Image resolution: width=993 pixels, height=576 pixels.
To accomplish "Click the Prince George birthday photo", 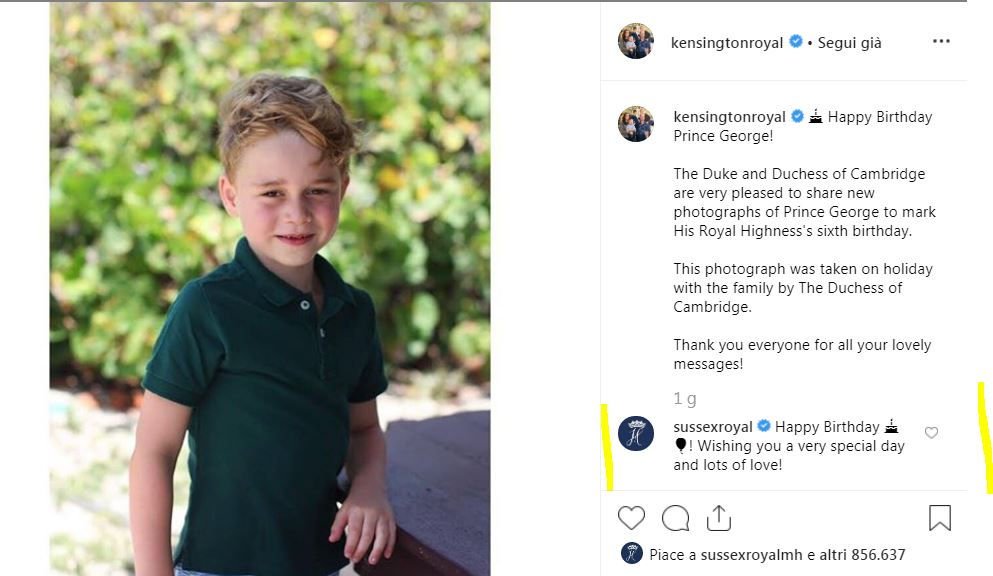I will tap(270, 288).
